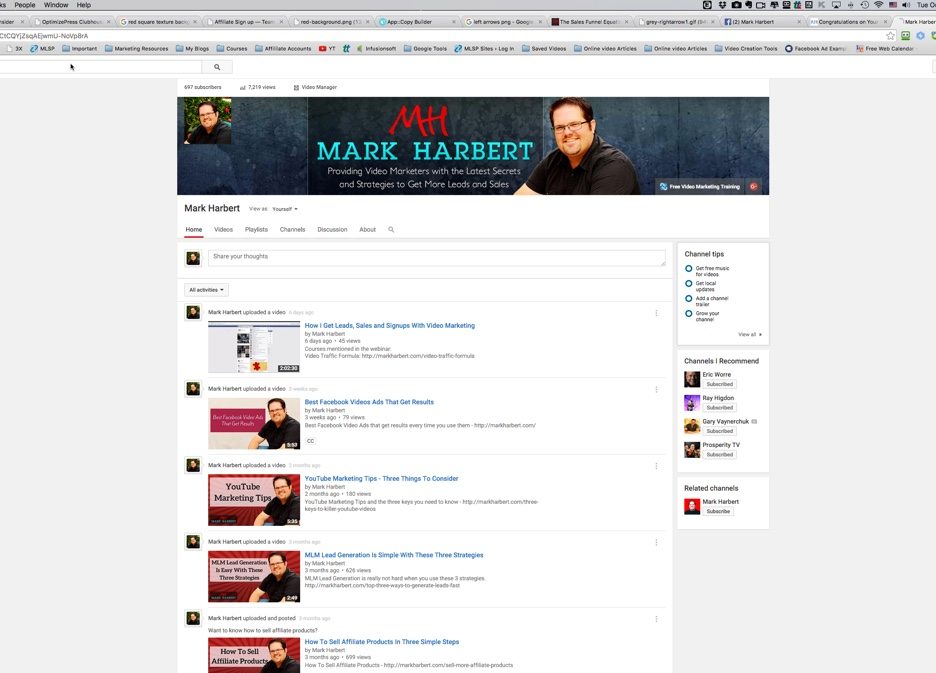Click Eric Worre's channel avatar
The image size is (936, 673).
coord(692,379)
